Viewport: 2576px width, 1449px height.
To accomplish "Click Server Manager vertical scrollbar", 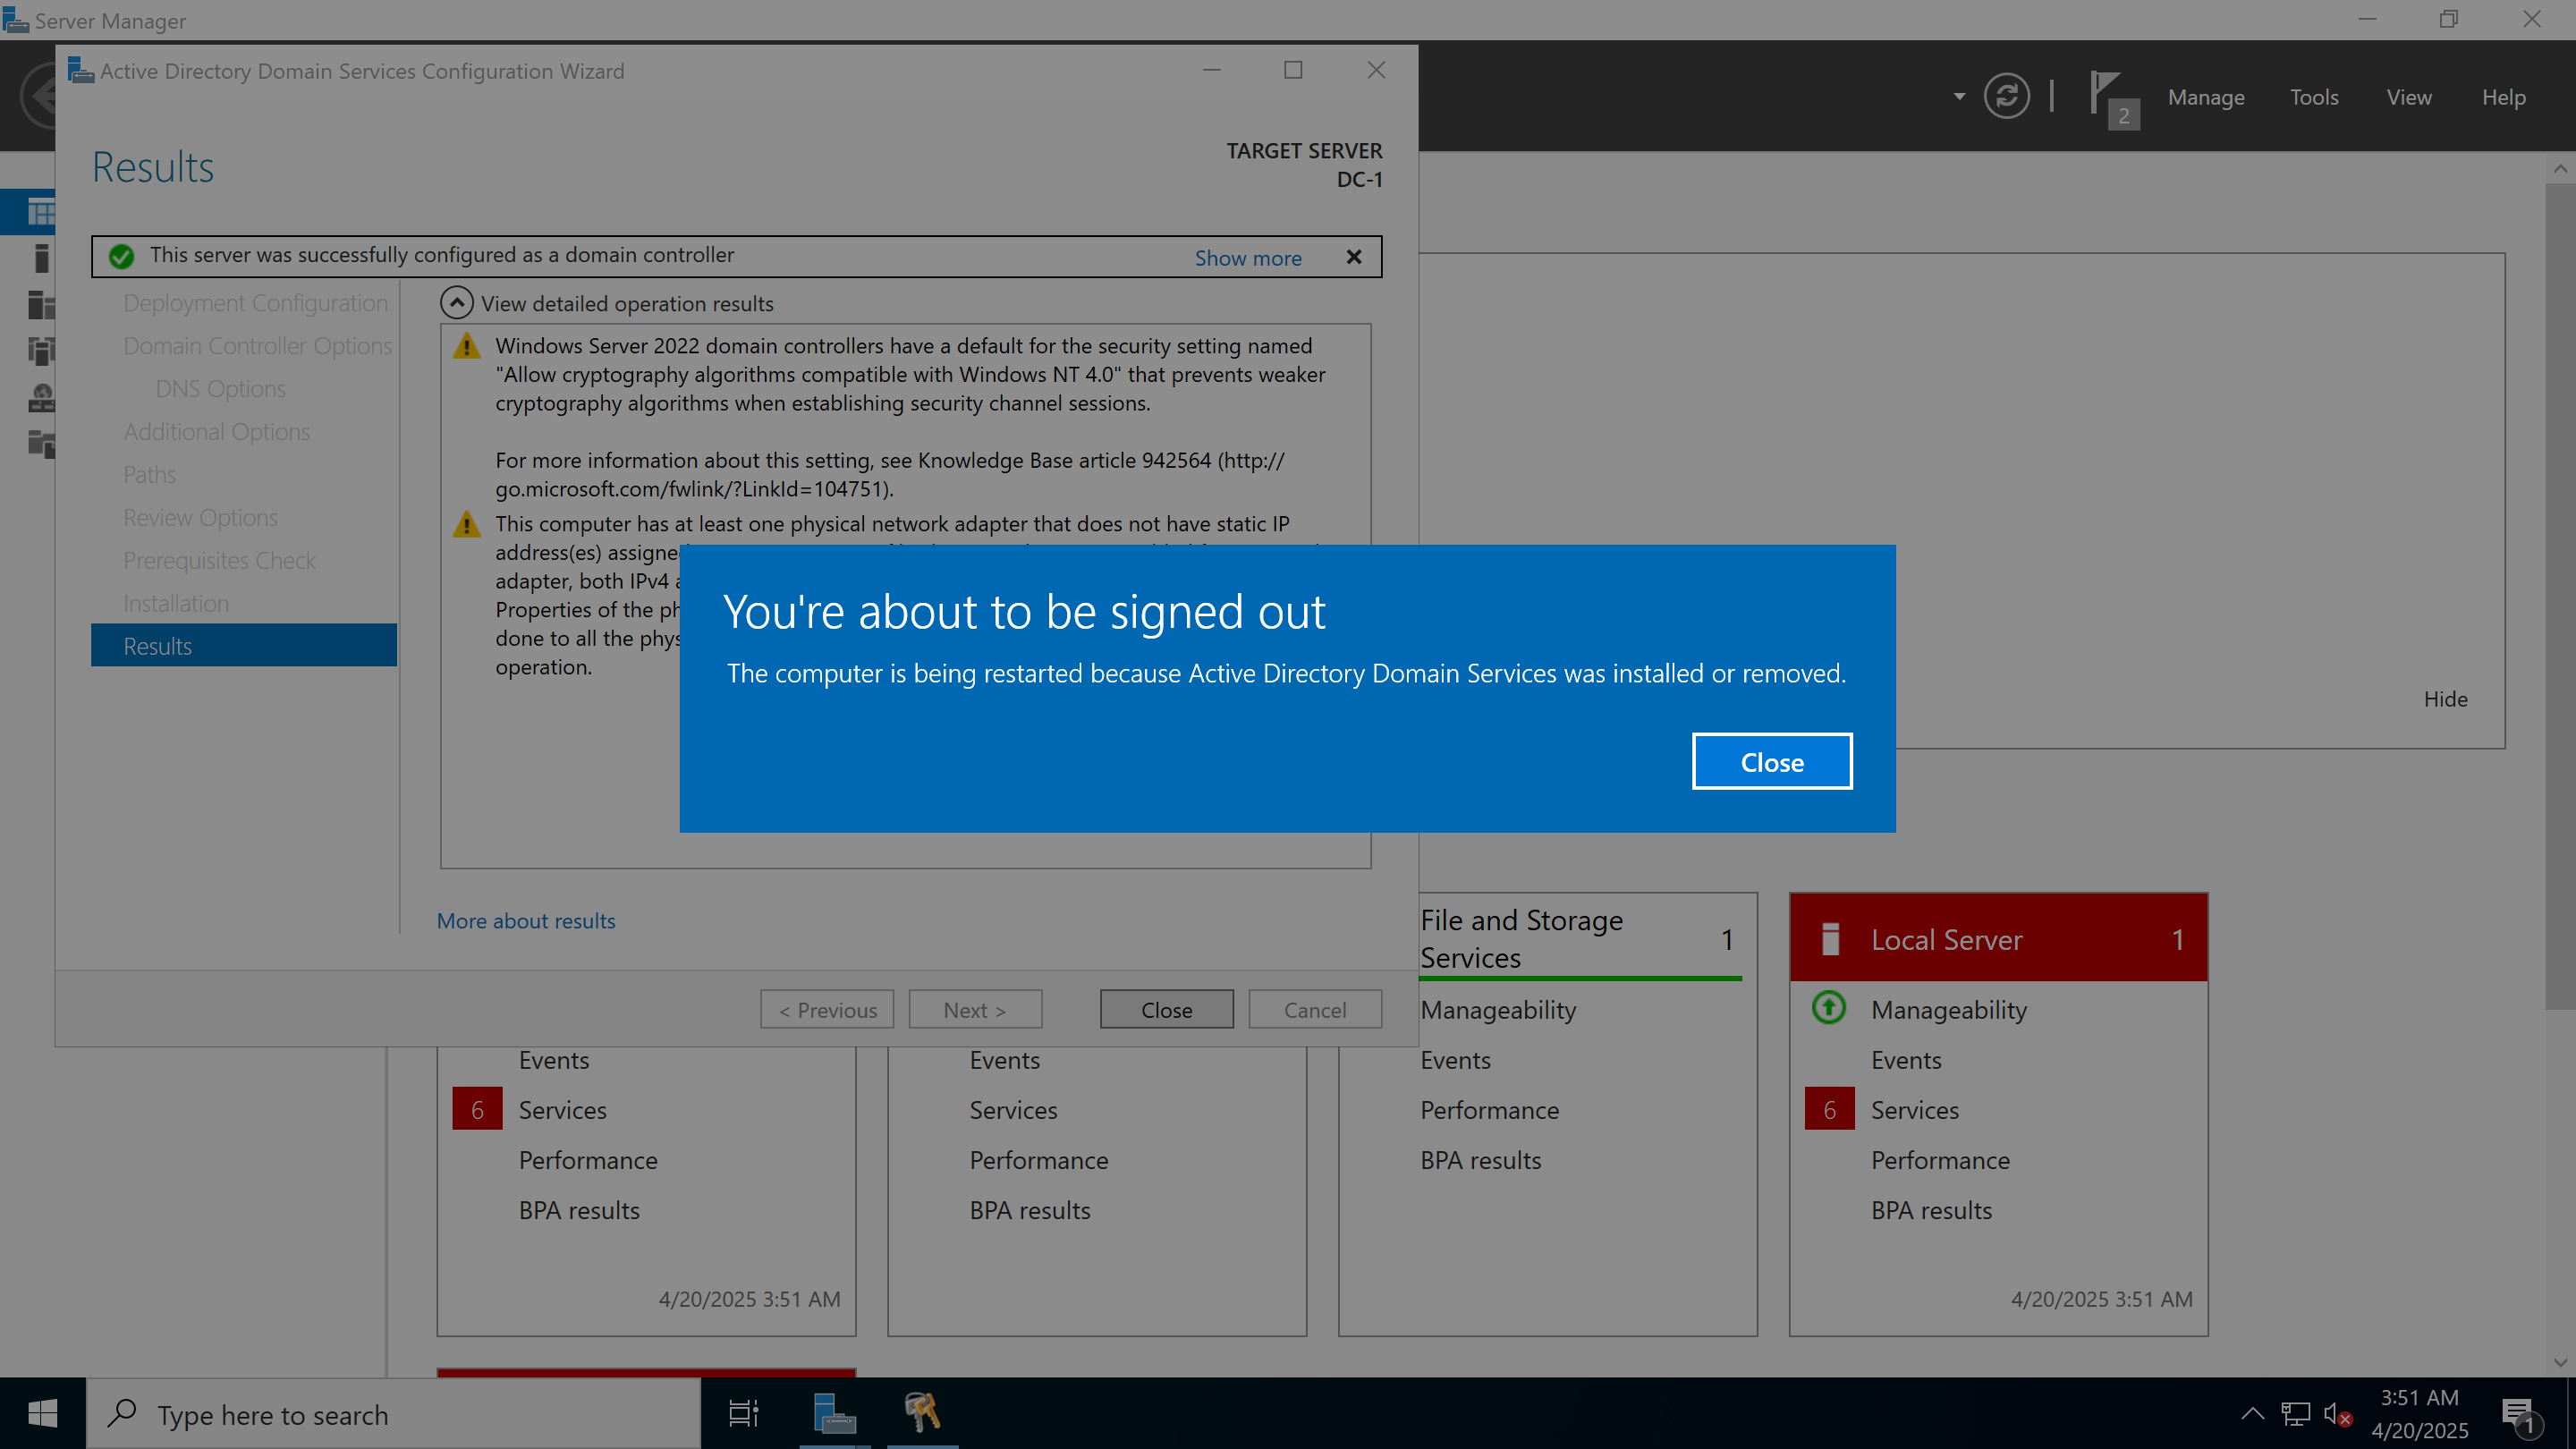I will 2560,595.
